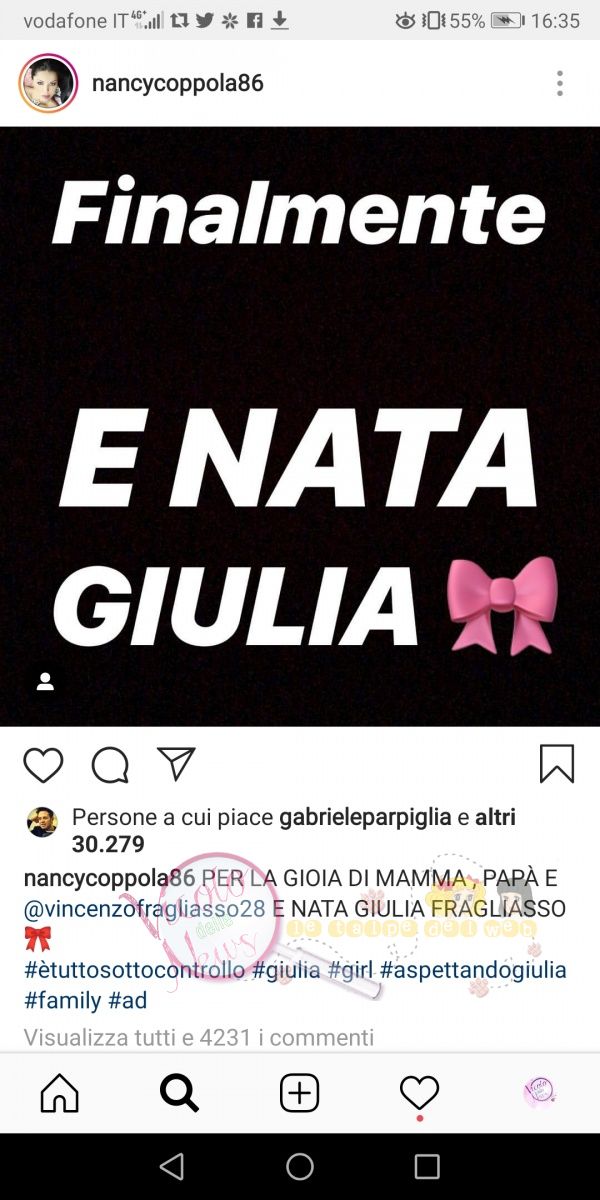Create new post with plus icon
The height and width of the screenshot is (1200, 600).
pos(299,1093)
